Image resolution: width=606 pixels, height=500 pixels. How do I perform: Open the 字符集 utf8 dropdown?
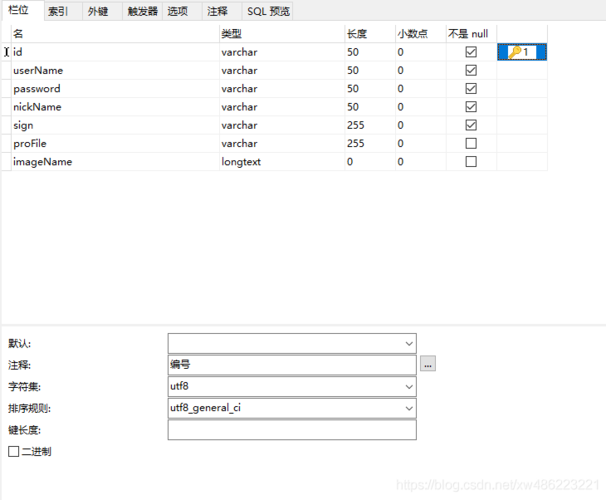[x=409, y=387]
